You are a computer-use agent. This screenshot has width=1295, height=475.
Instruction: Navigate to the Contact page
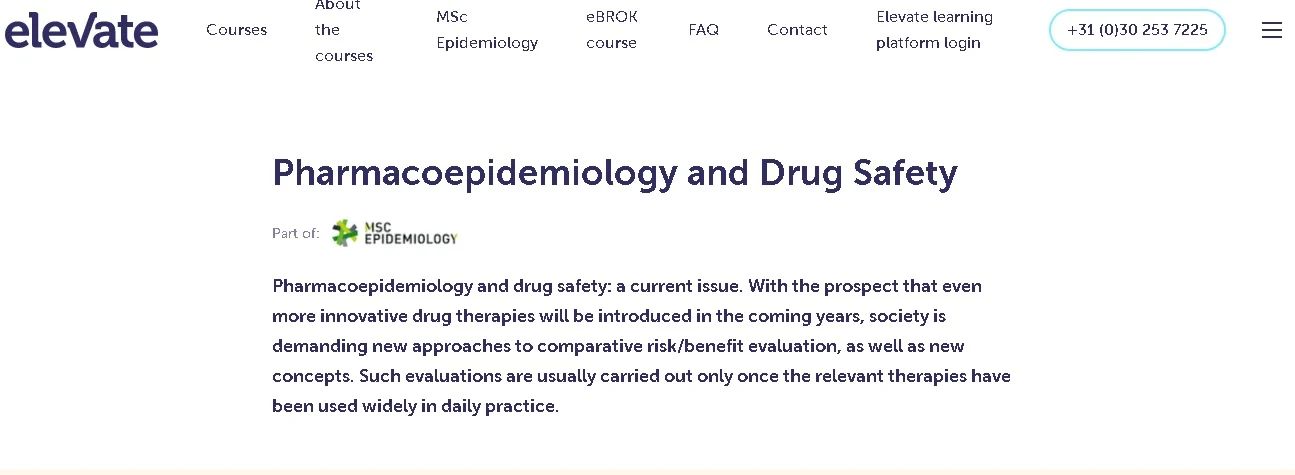tap(797, 30)
